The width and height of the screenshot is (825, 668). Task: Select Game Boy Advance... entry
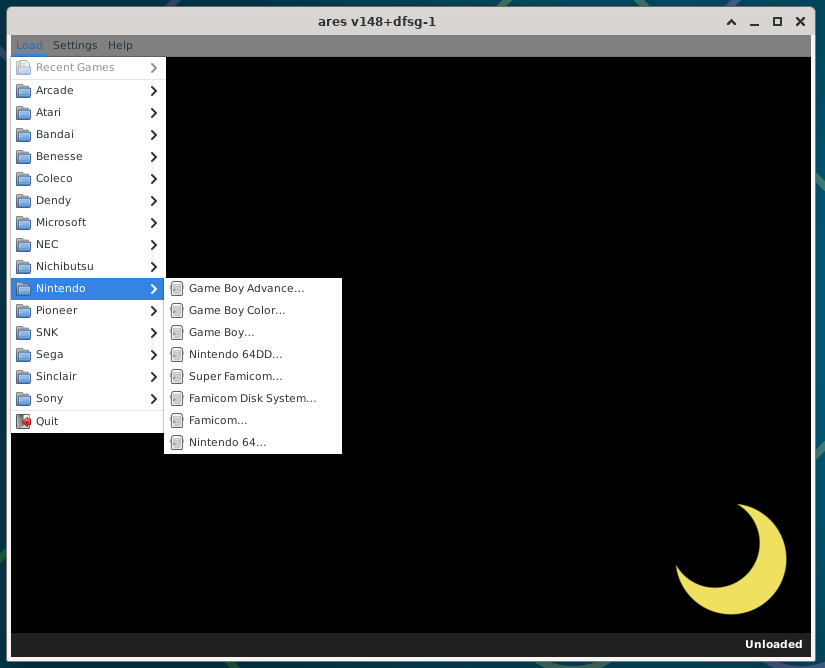coord(253,289)
